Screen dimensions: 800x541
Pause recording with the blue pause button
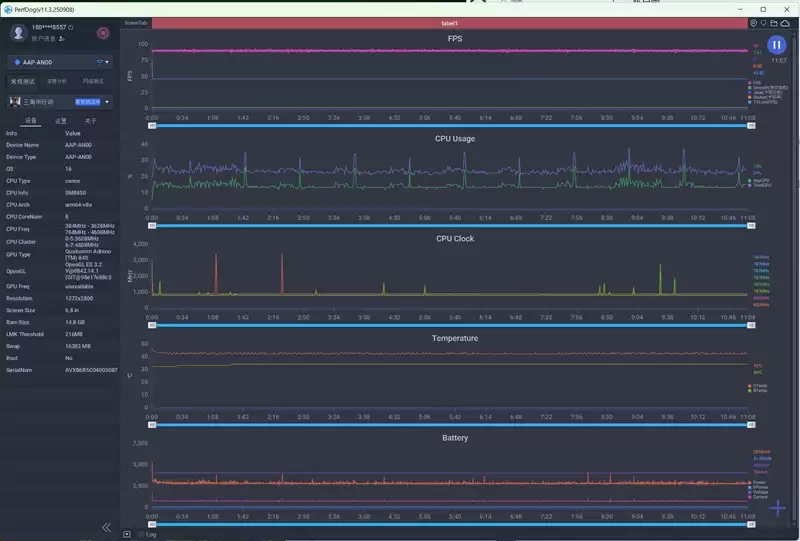click(x=777, y=45)
